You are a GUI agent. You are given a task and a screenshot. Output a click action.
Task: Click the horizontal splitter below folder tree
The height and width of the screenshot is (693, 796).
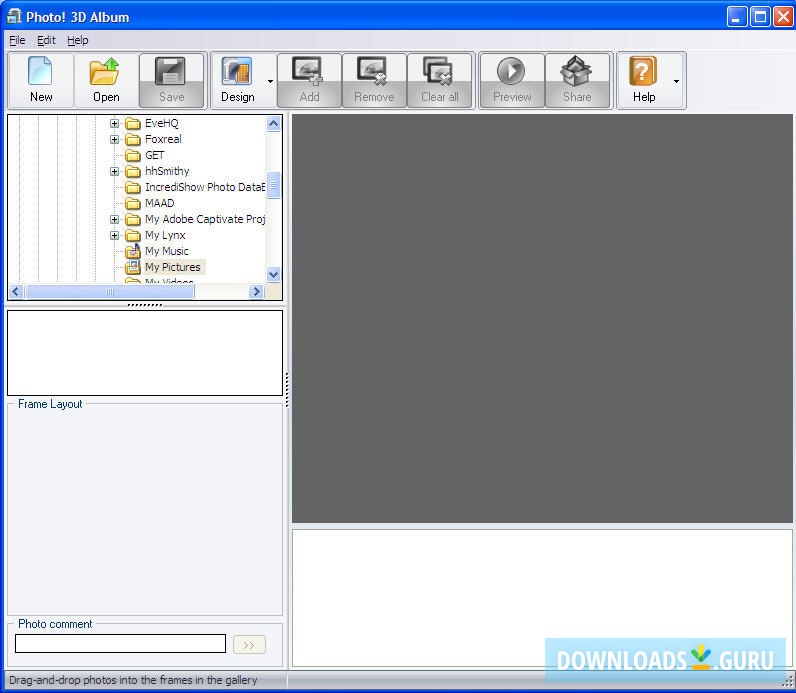(x=145, y=305)
